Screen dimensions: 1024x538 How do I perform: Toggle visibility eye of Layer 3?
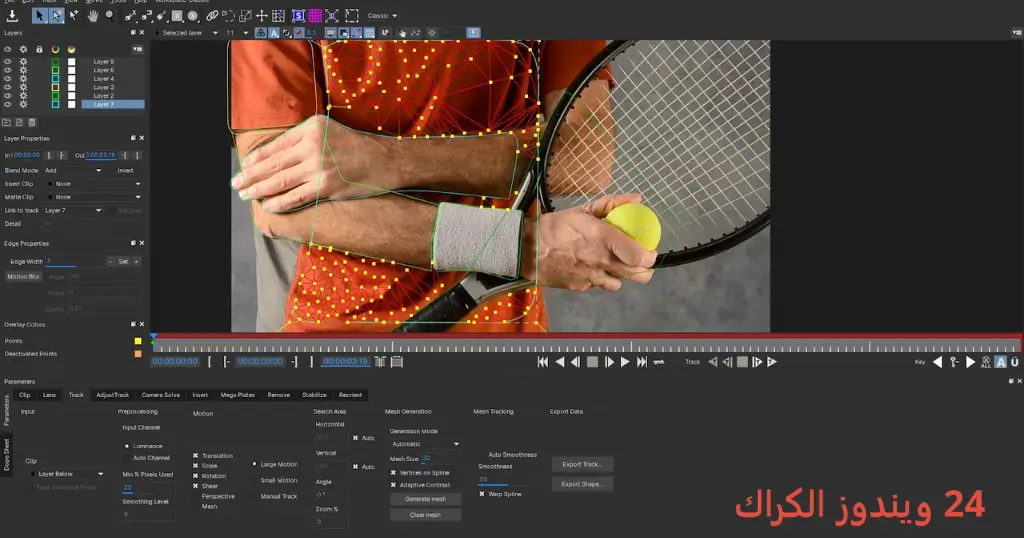[x=7, y=87]
